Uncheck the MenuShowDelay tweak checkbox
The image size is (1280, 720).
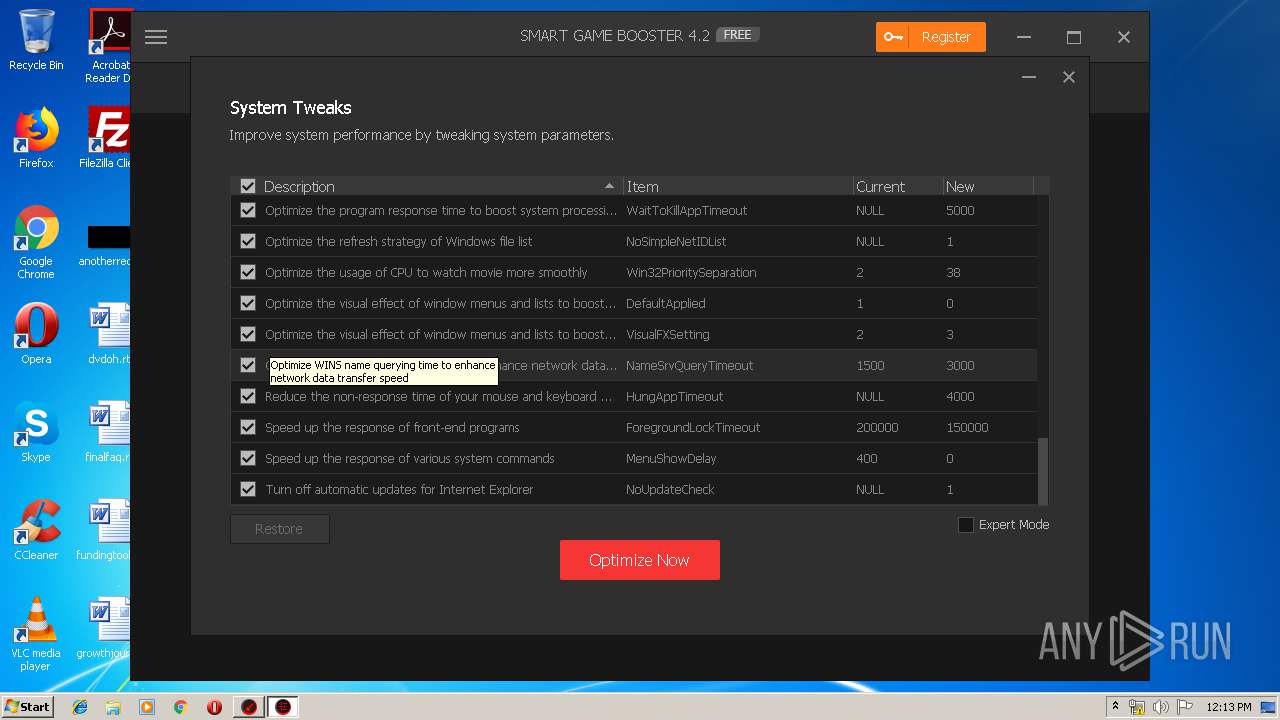(248, 458)
